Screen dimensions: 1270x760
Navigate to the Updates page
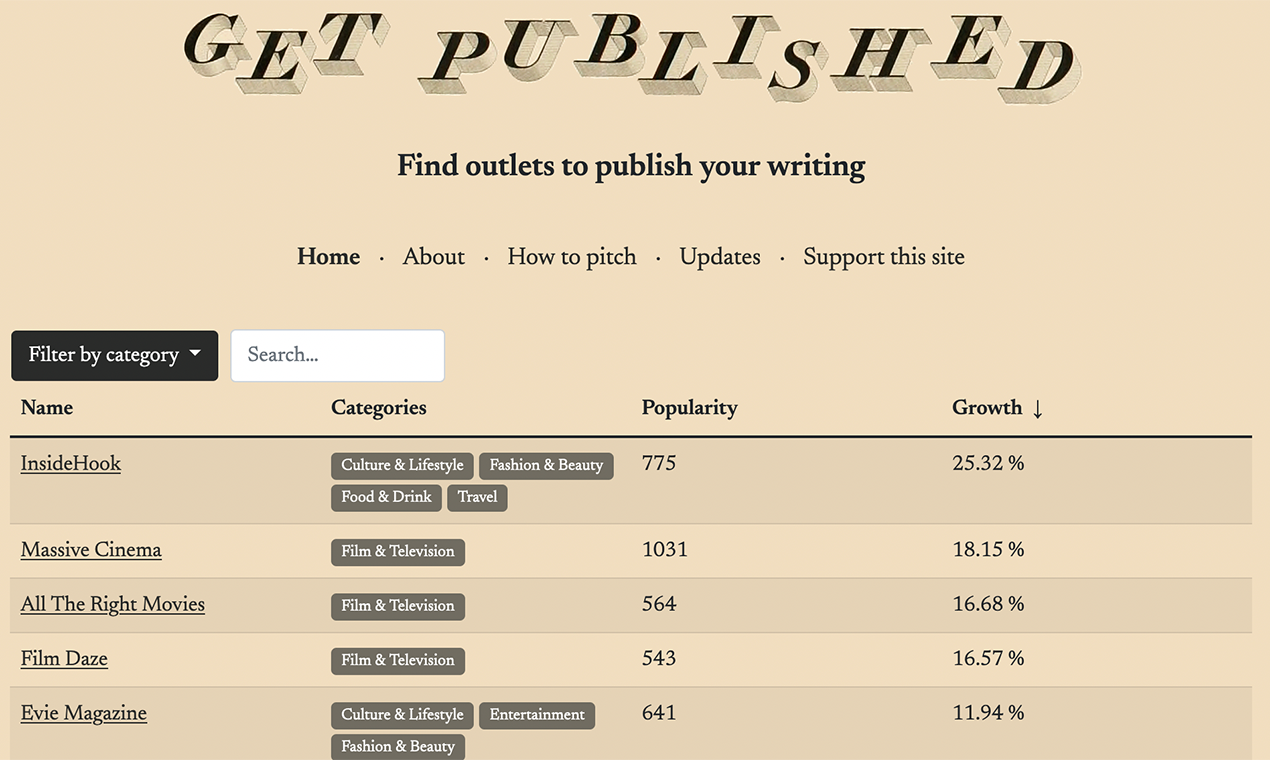click(x=719, y=257)
